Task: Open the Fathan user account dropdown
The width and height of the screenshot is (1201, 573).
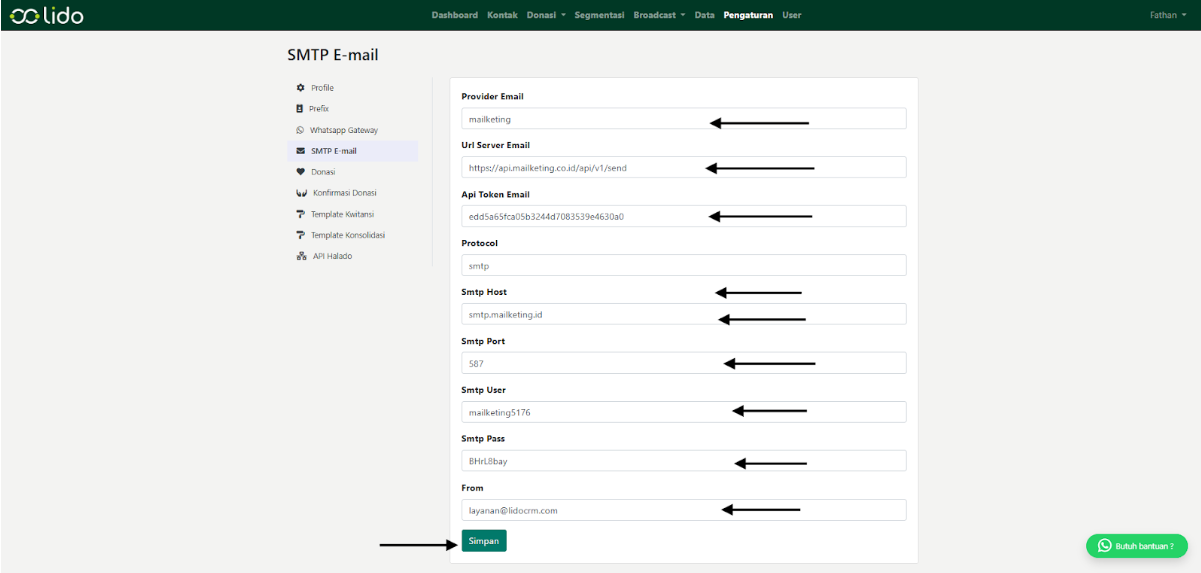Action: pos(1167,15)
